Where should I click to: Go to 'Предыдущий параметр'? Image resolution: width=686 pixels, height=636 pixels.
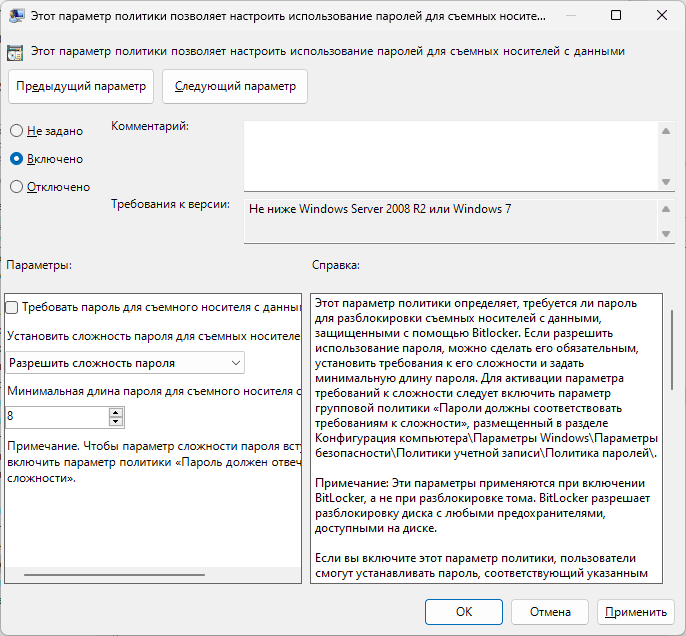click(81, 86)
